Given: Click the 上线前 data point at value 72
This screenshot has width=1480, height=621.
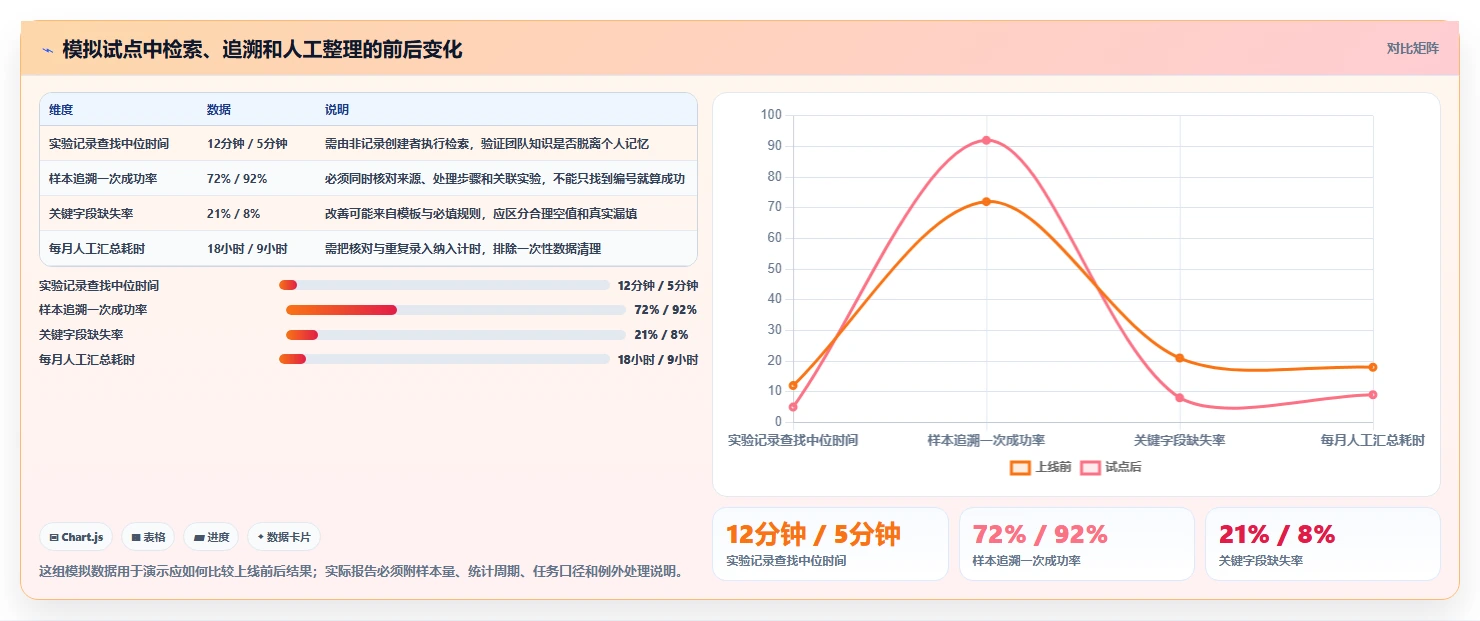Looking at the screenshot, I should pos(986,201).
